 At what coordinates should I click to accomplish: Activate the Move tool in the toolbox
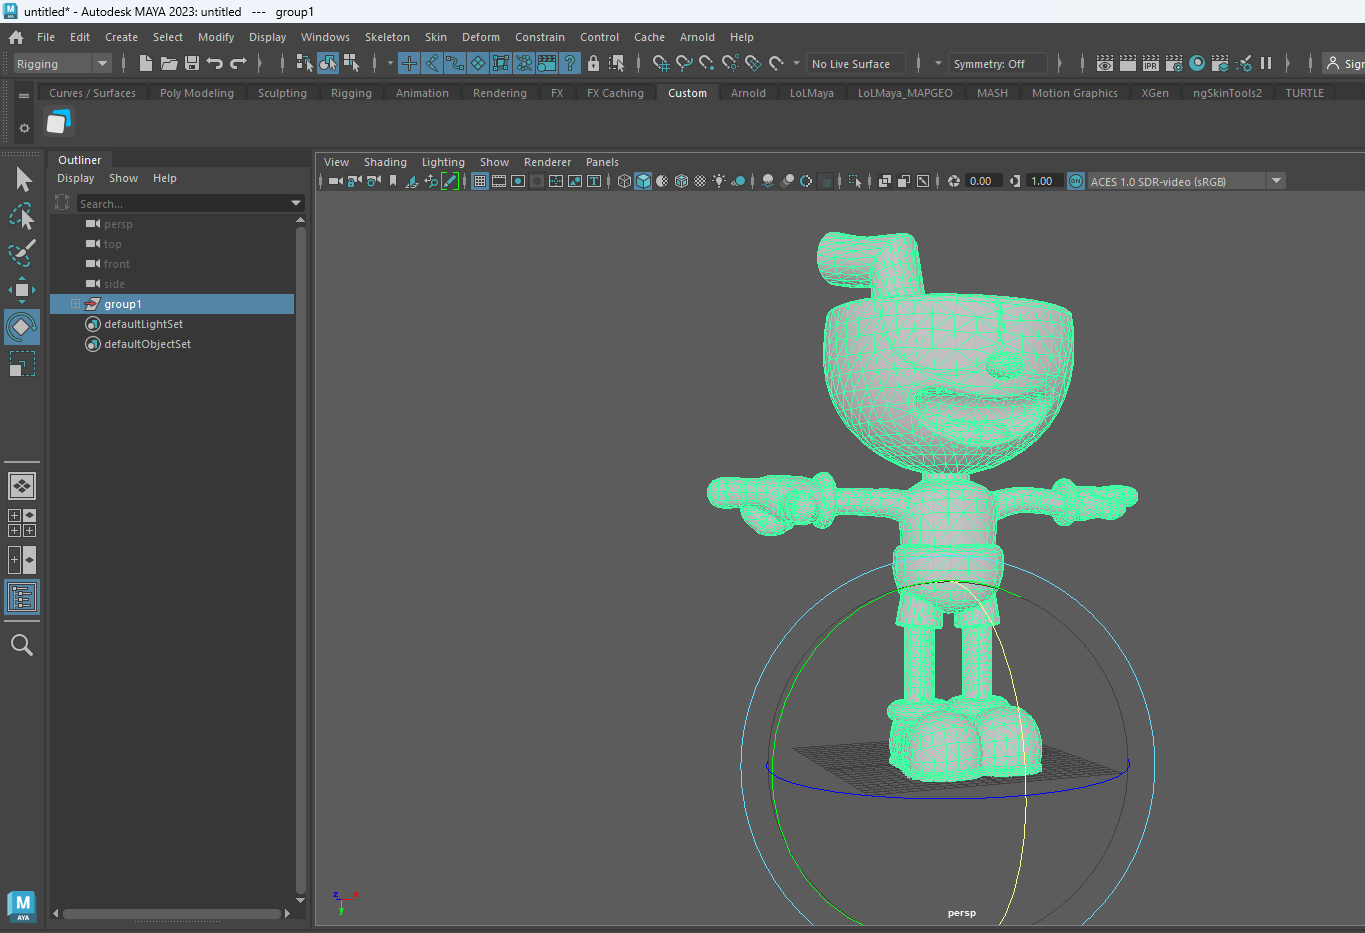click(22, 290)
